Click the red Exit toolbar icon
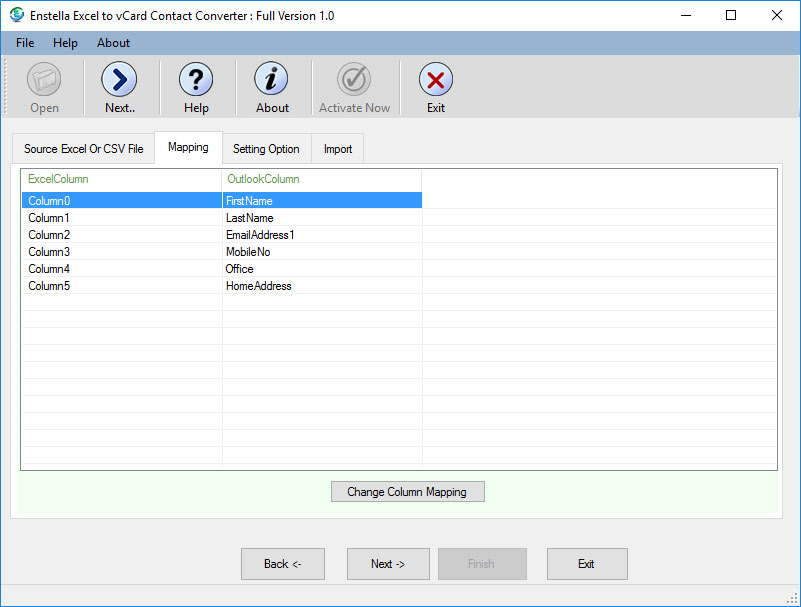This screenshot has width=801, height=607. pyautogui.click(x=436, y=80)
